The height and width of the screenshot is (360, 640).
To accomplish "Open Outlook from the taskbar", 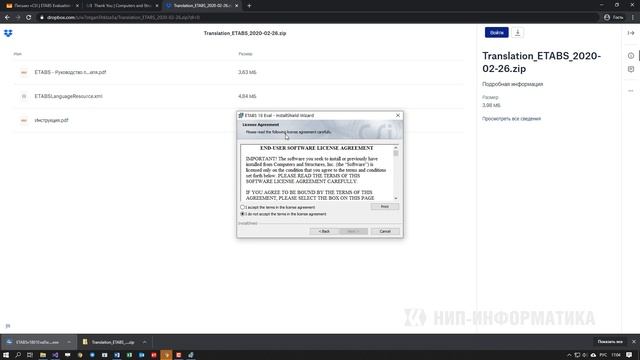I will (x=141, y=355).
